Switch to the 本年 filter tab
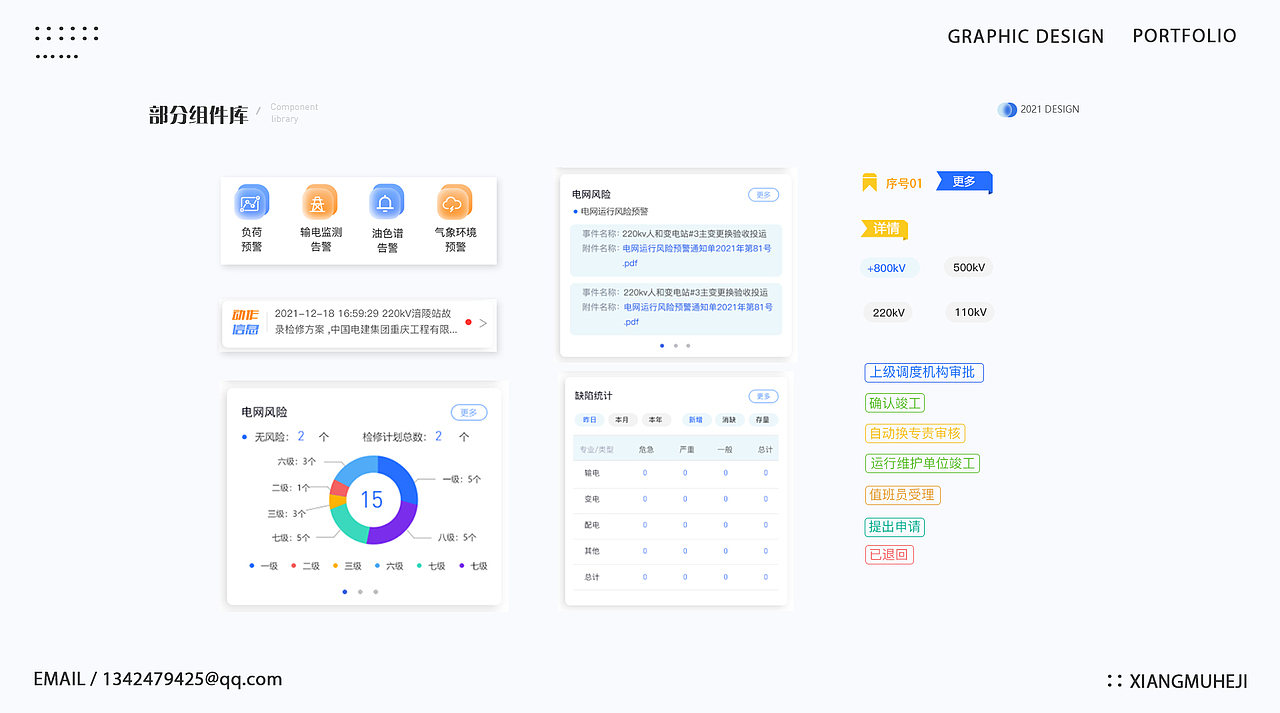The height and width of the screenshot is (713, 1280). [655, 420]
